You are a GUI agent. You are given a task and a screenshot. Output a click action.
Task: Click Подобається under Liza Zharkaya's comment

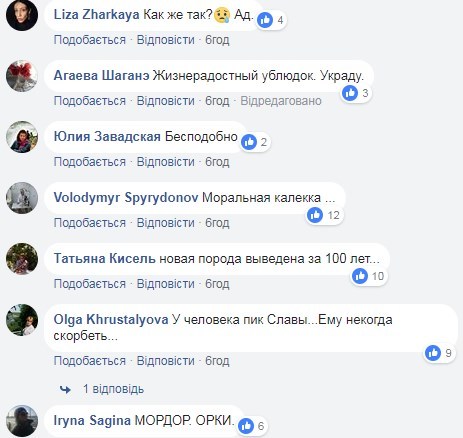[x=90, y=40]
